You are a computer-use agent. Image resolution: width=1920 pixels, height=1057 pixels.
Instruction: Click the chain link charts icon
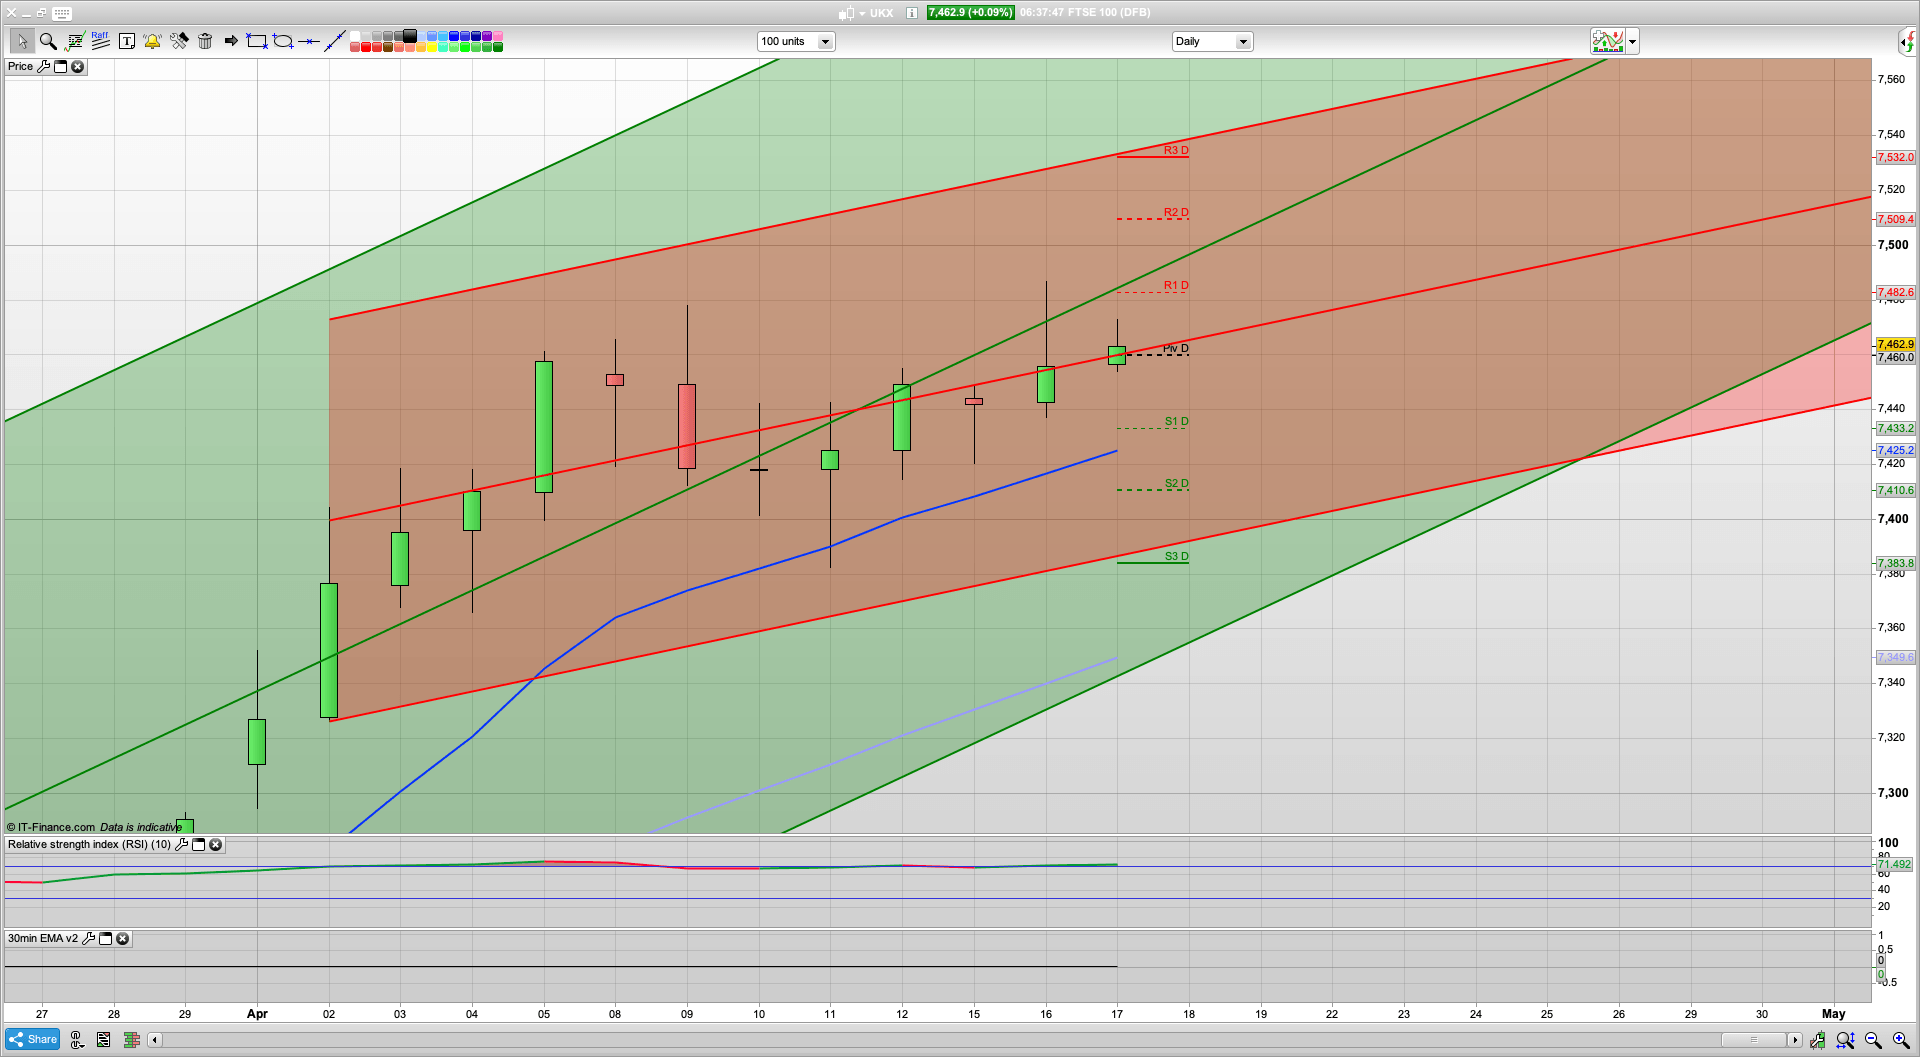[77, 1040]
